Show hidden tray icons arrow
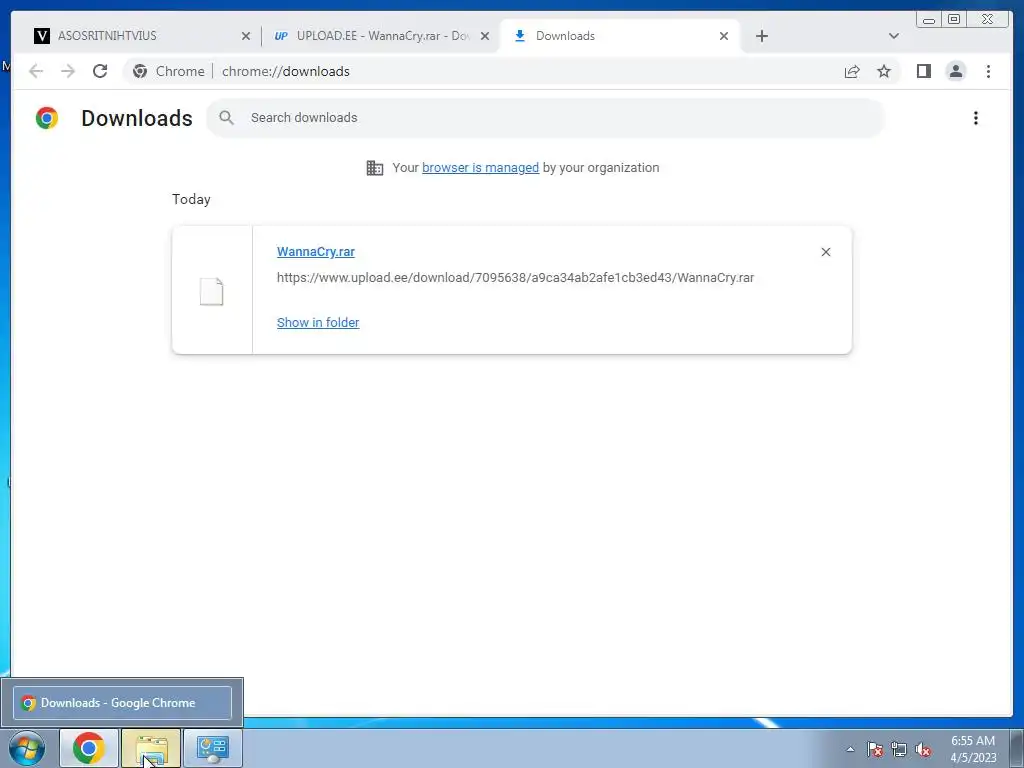 coord(850,749)
